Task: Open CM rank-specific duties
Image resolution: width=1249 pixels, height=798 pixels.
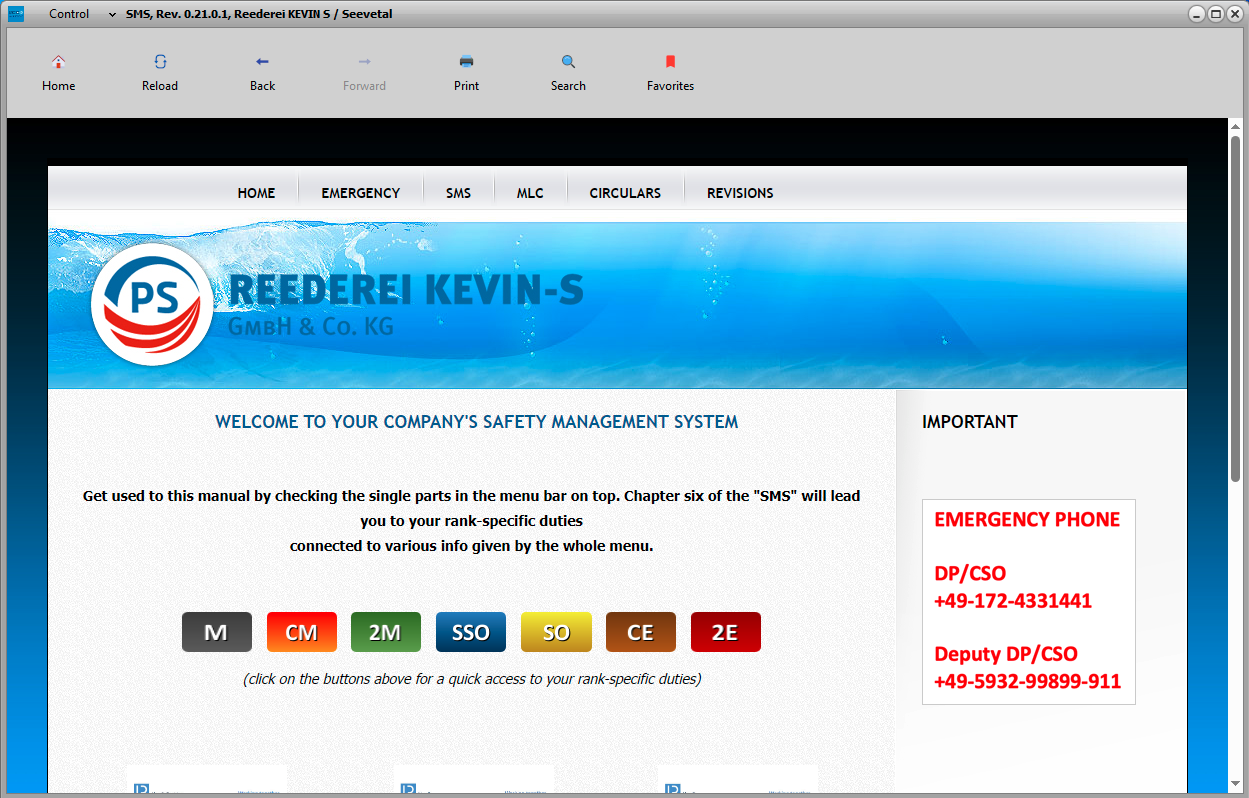Action: 301,632
